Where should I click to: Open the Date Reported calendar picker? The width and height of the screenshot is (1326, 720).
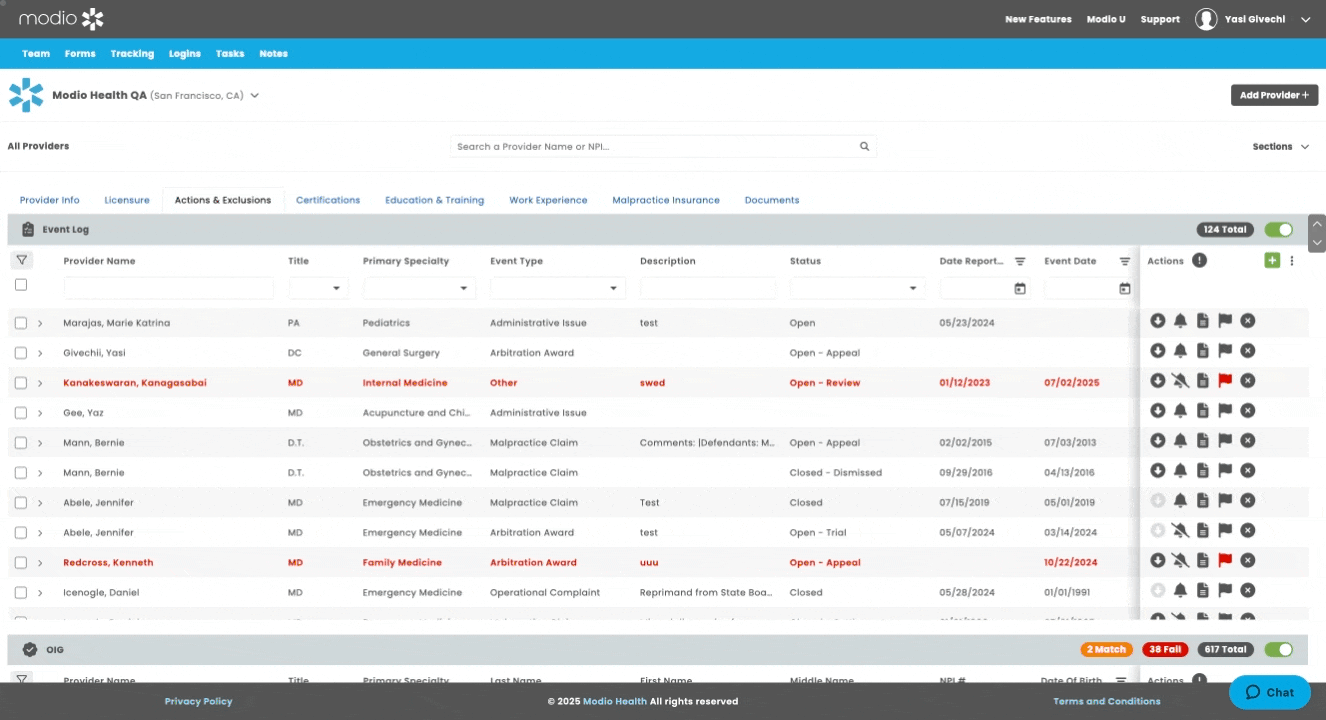click(x=1020, y=289)
